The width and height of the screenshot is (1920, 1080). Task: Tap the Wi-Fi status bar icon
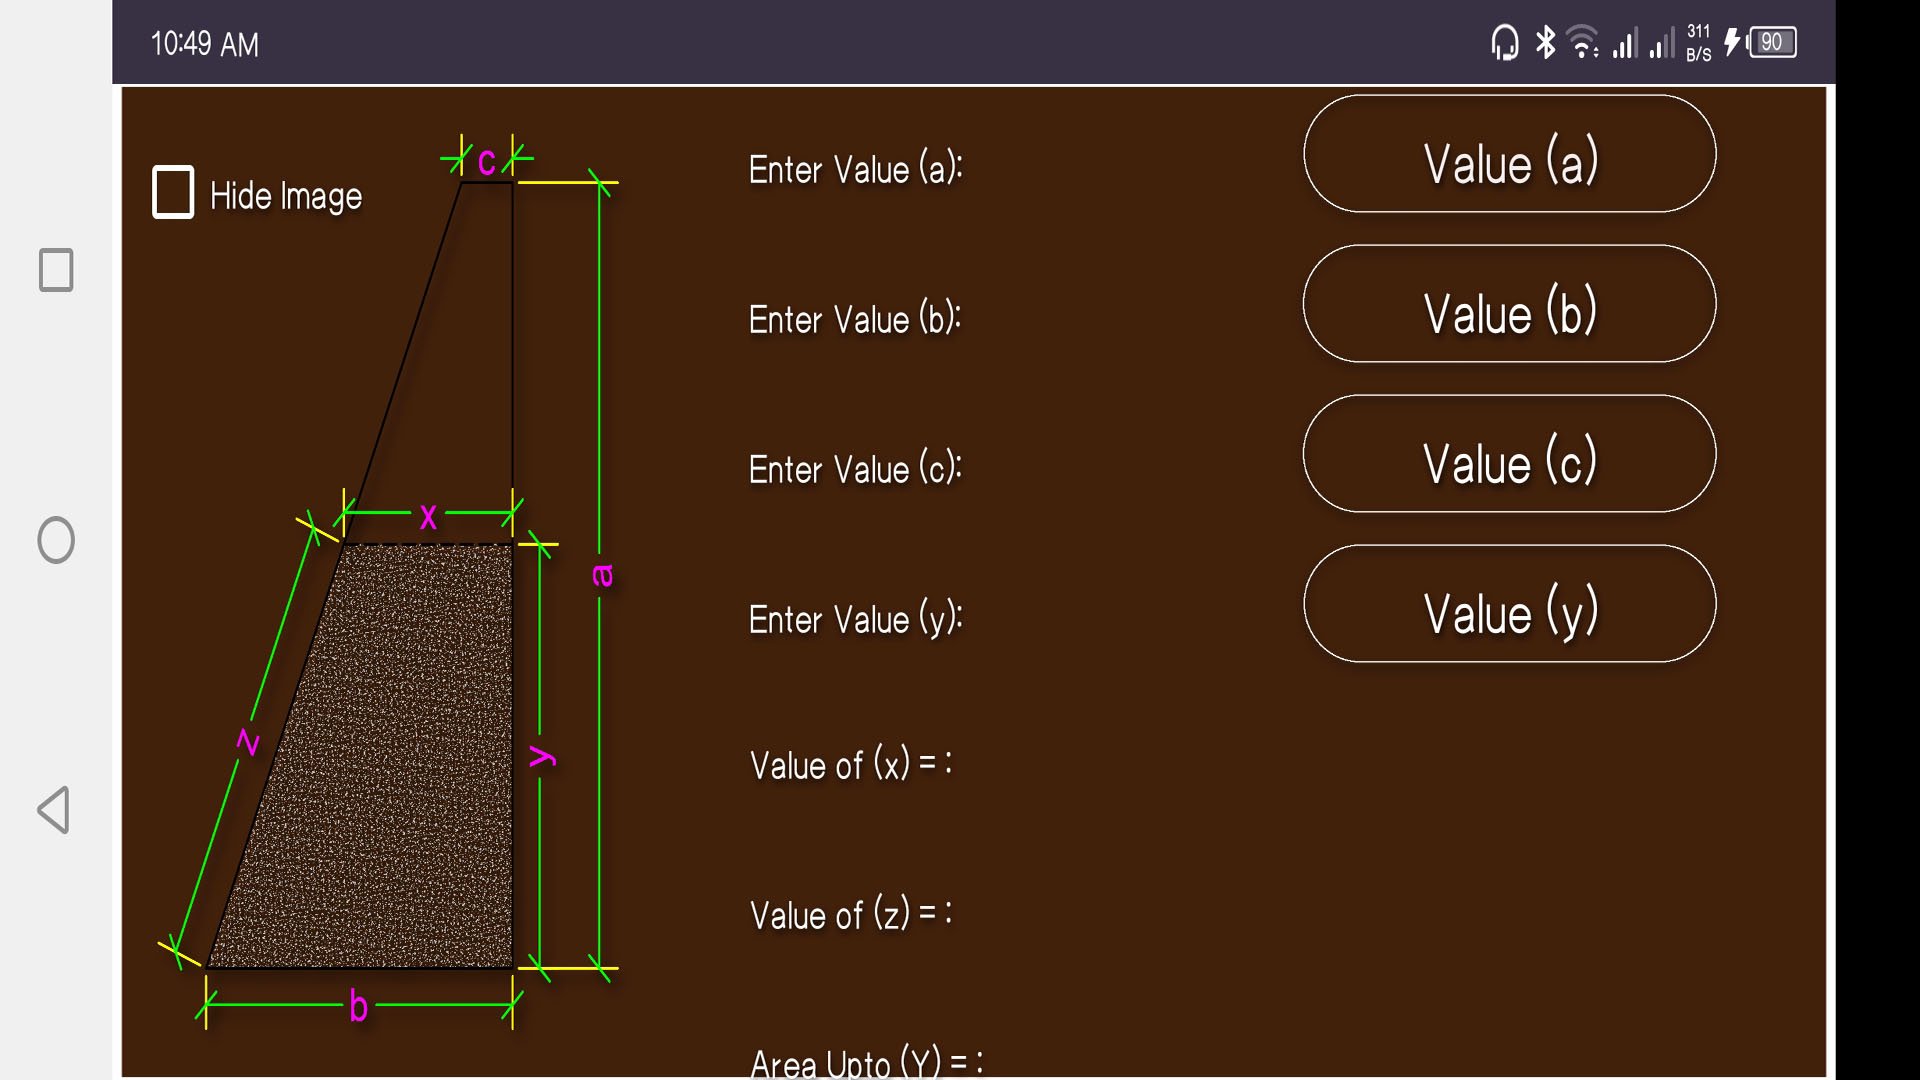tap(1582, 43)
